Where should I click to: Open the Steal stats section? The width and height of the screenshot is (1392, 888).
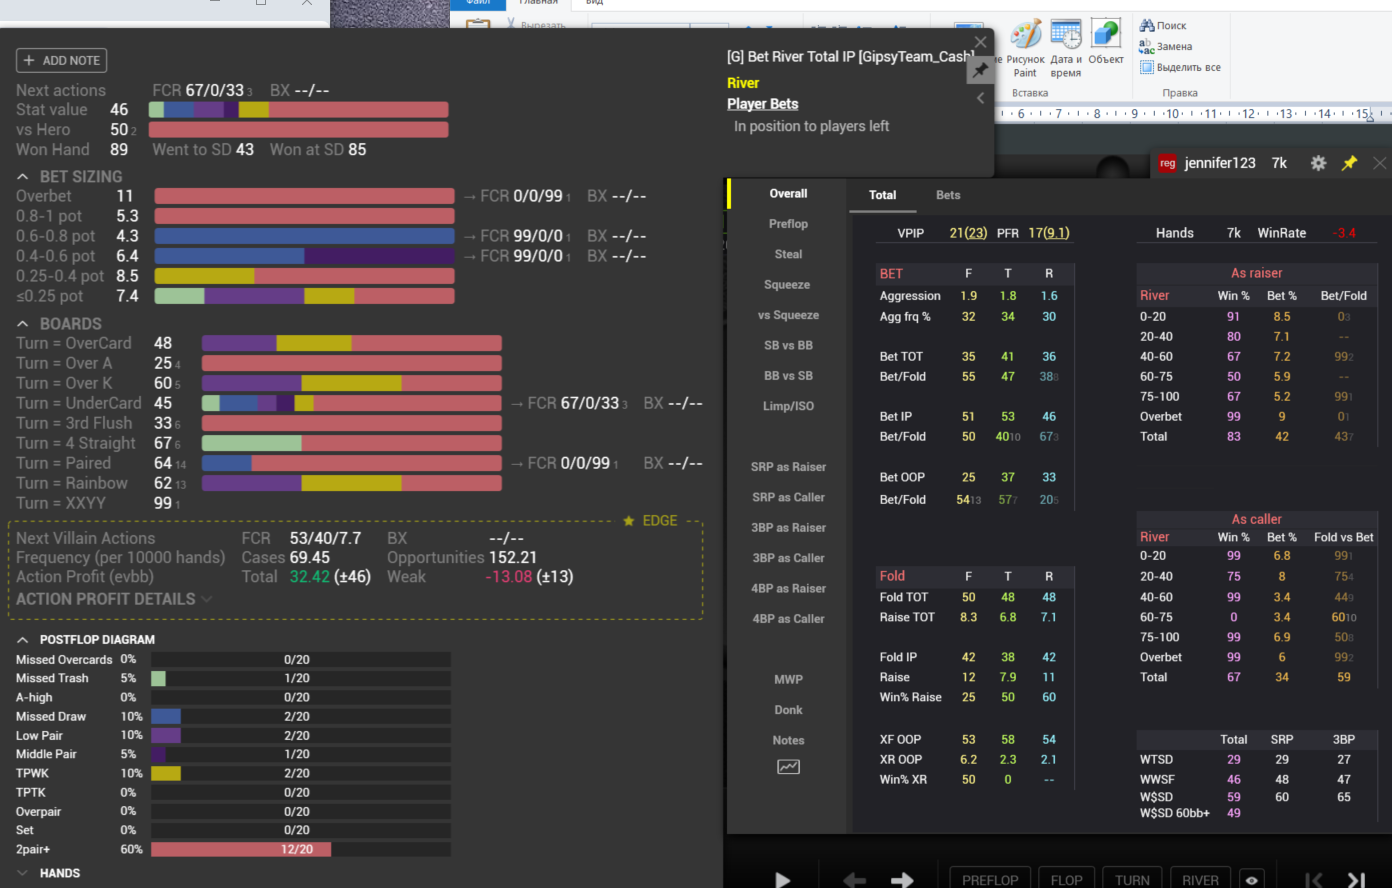(x=788, y=254)
